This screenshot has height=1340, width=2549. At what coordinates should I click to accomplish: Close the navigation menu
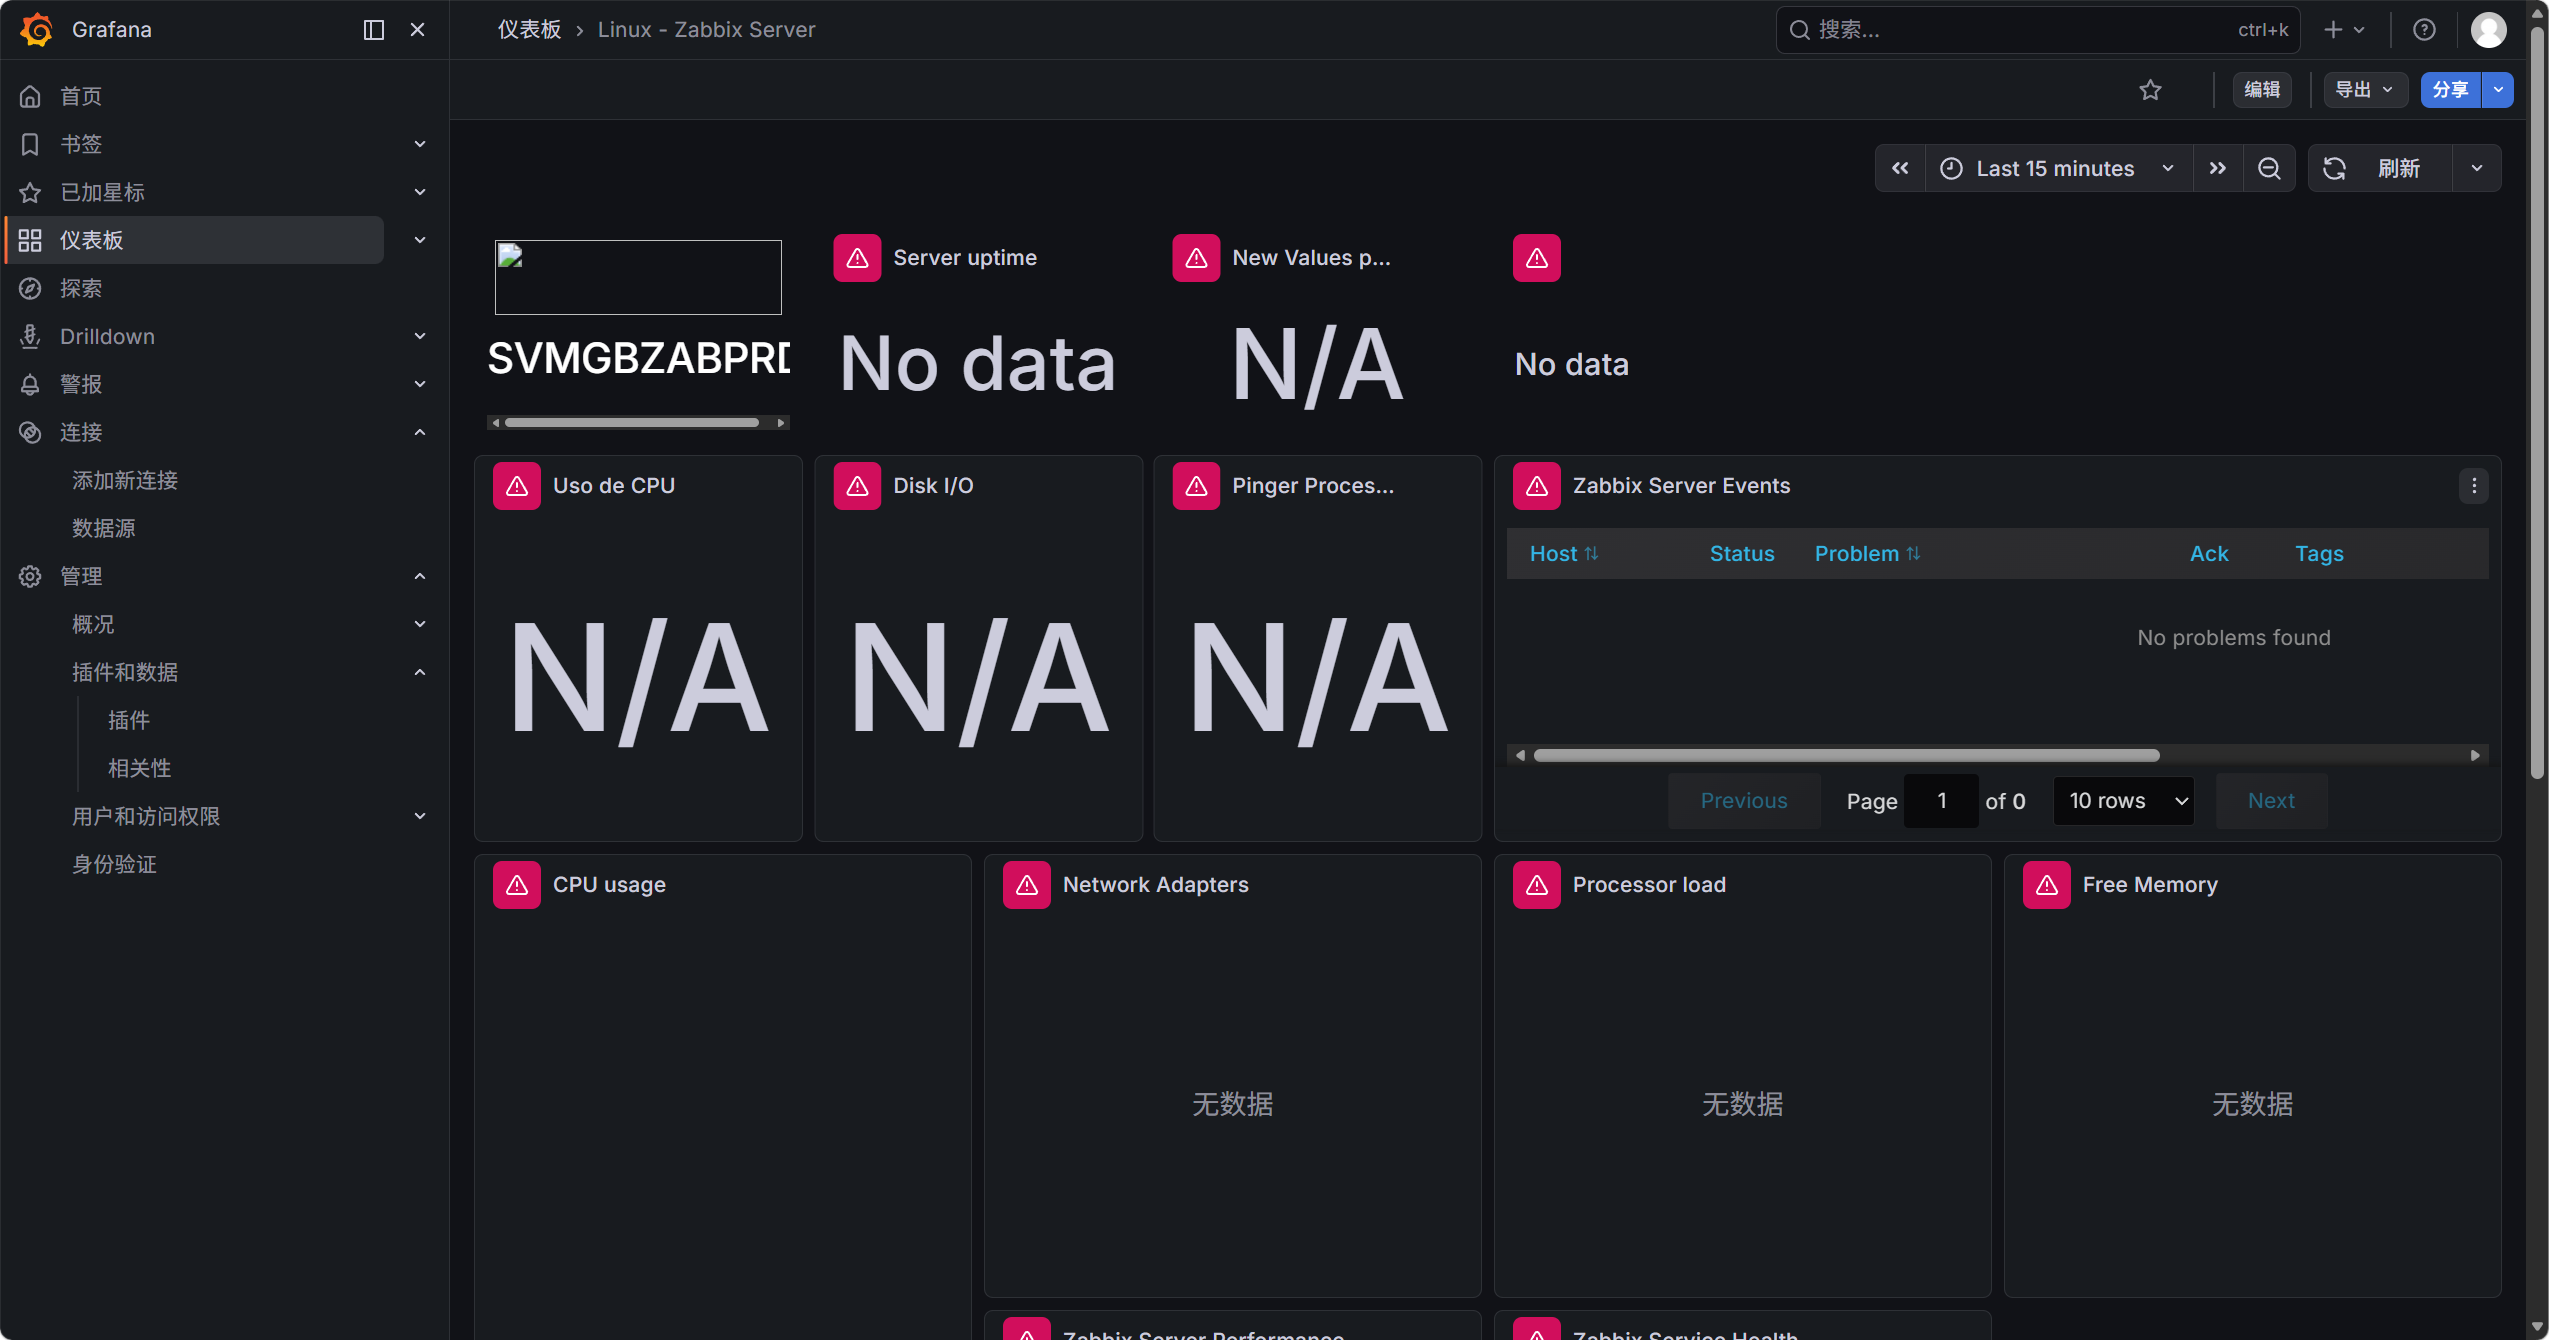point(418,30)
